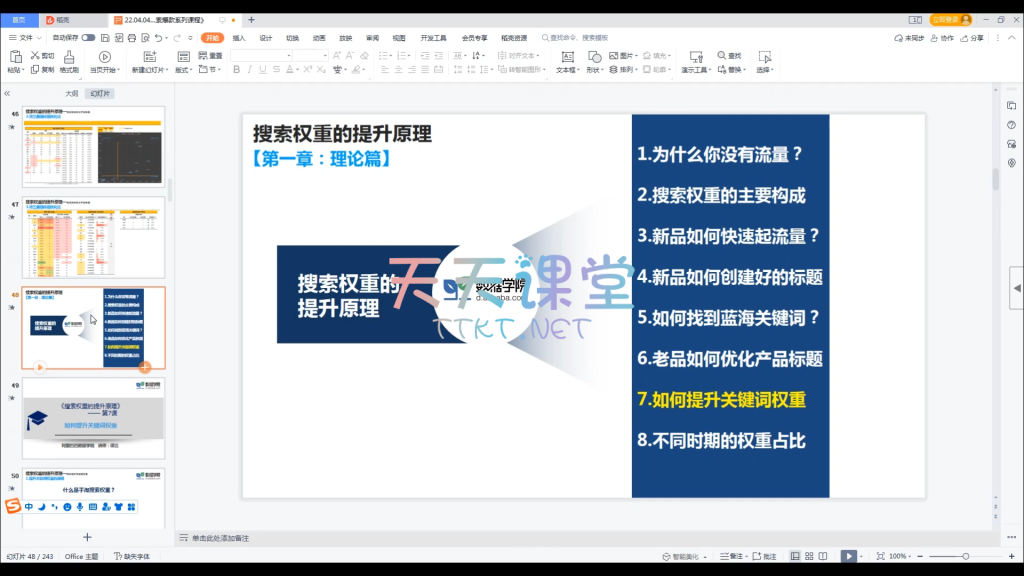This screenshot has height=576, width=1024.
Task: Open the Animation (动画) ribbon tab
Action: (x=319, y=38)
